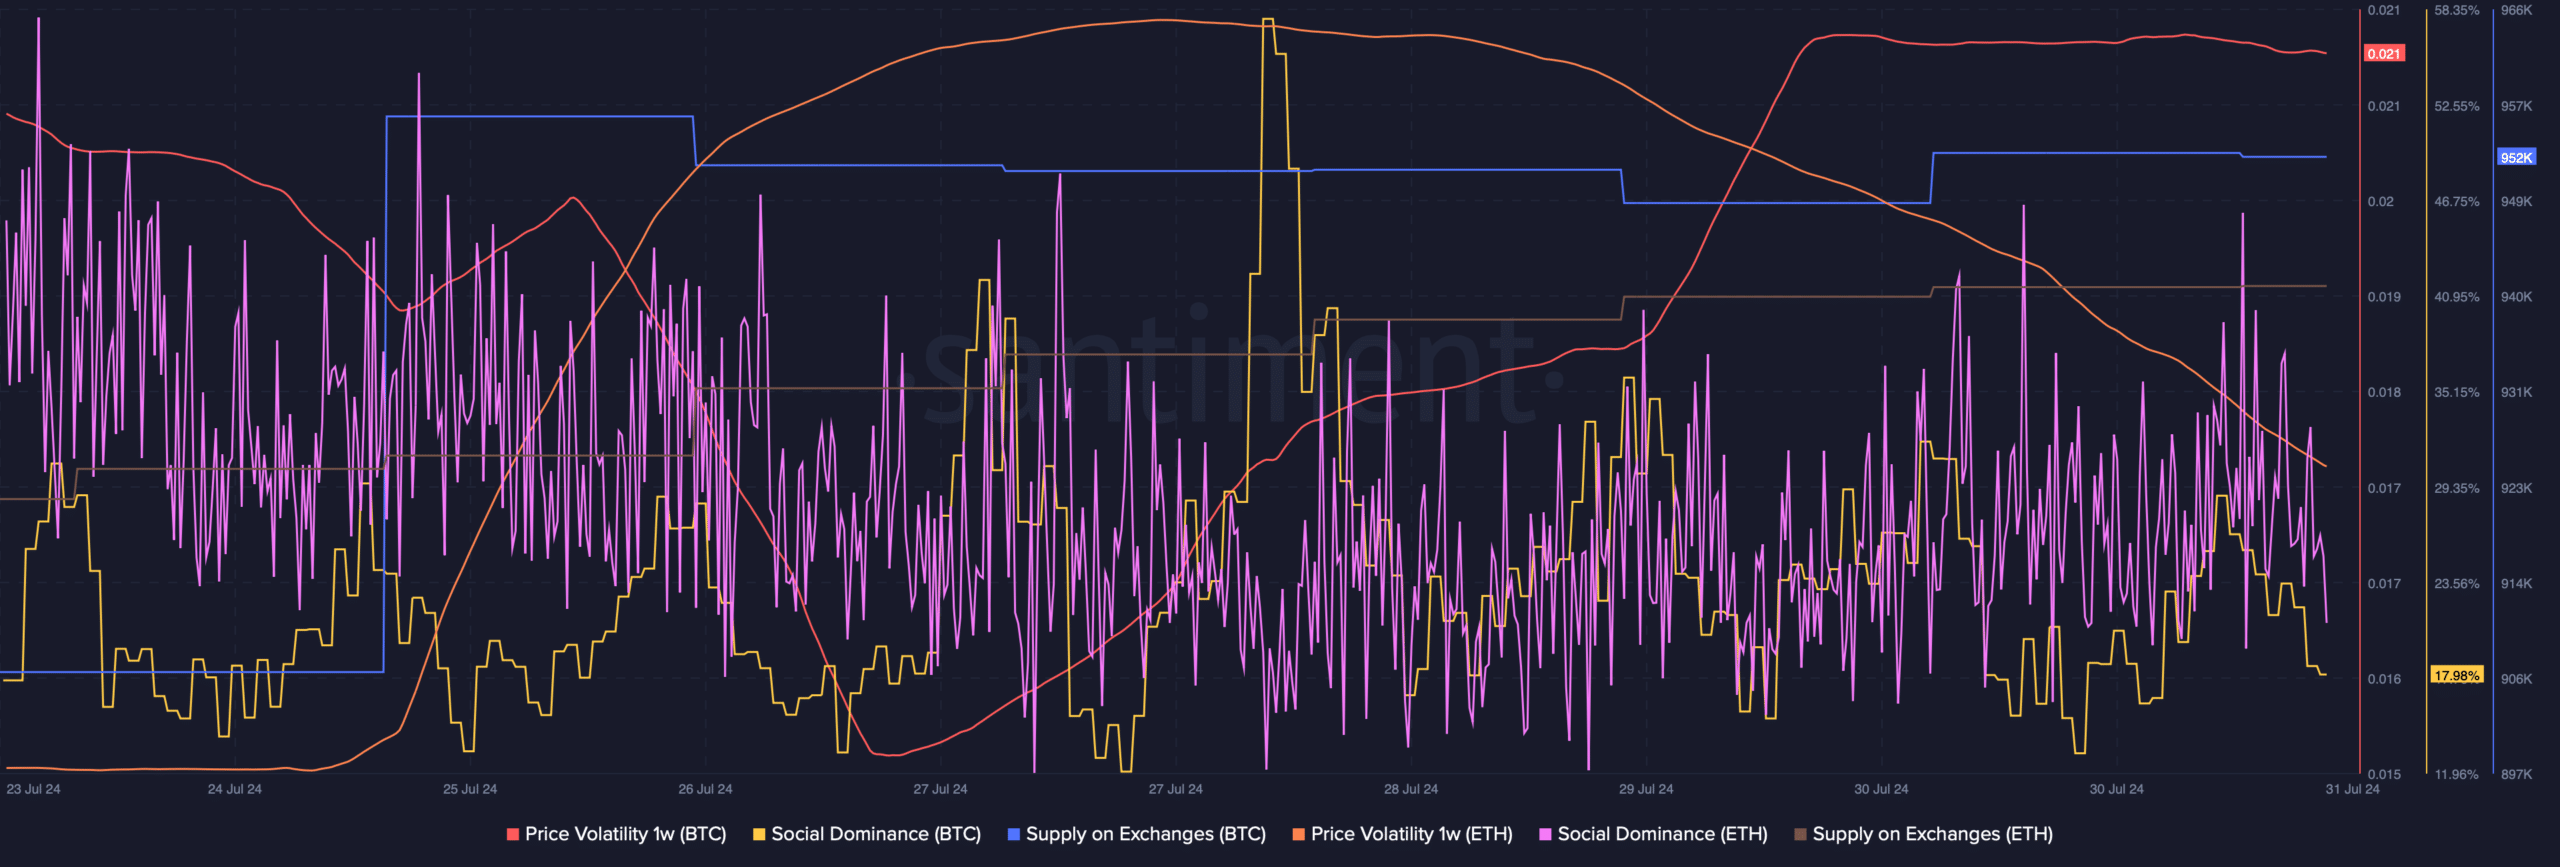Click brown swatch for Supply on Exchanges ETH

point(1800,834)
